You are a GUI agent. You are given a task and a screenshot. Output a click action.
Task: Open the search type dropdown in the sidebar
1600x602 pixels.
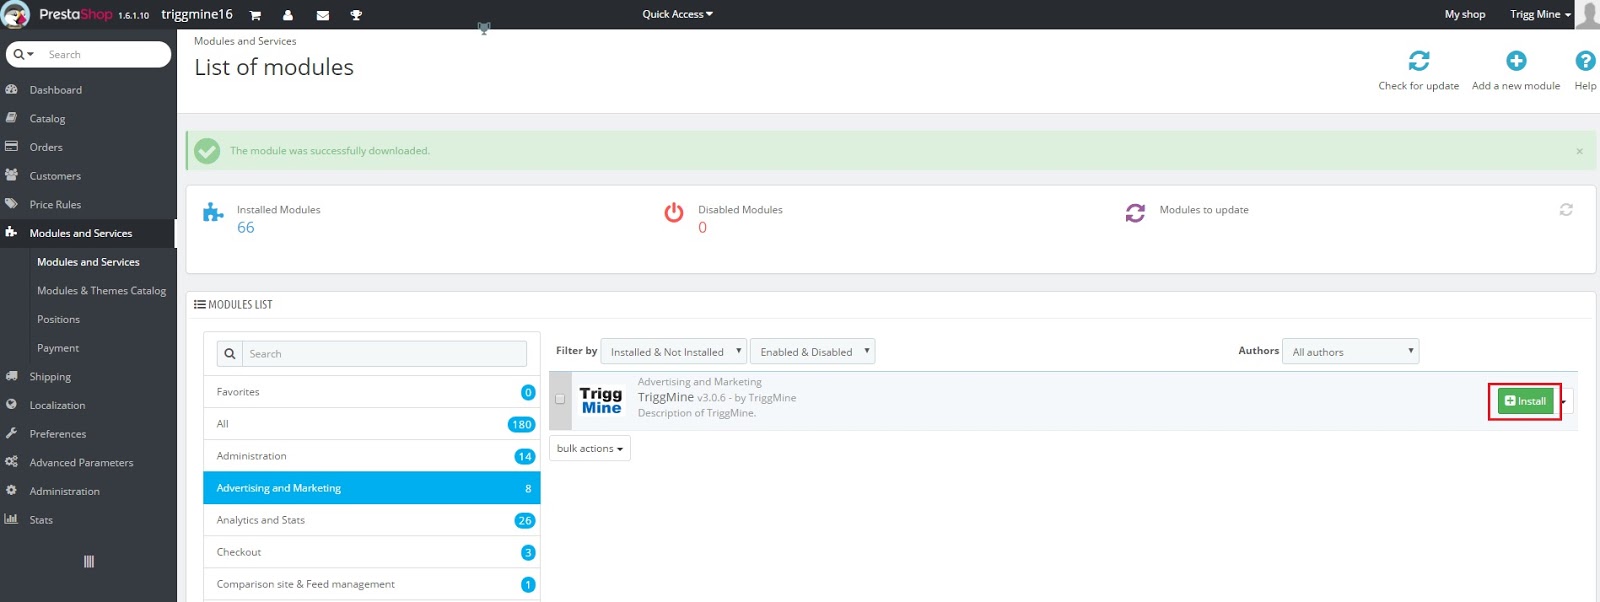(24, 54)
